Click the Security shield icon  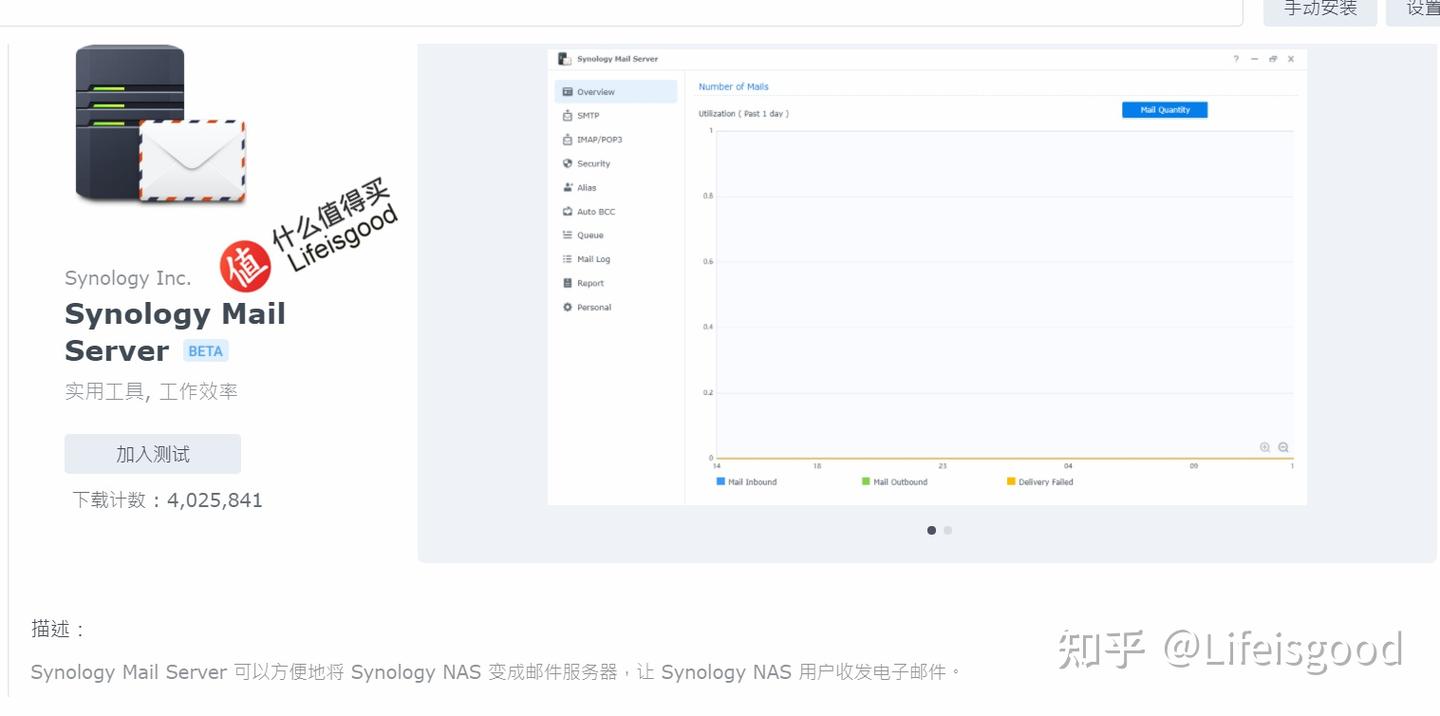tap(567, 164)
